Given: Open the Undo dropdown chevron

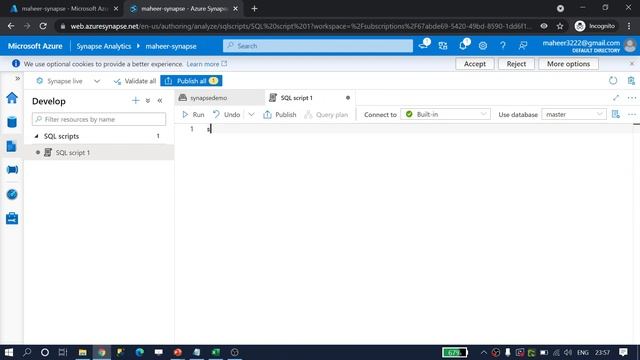Looking at the screenshot, I should [x=251, y=115].
